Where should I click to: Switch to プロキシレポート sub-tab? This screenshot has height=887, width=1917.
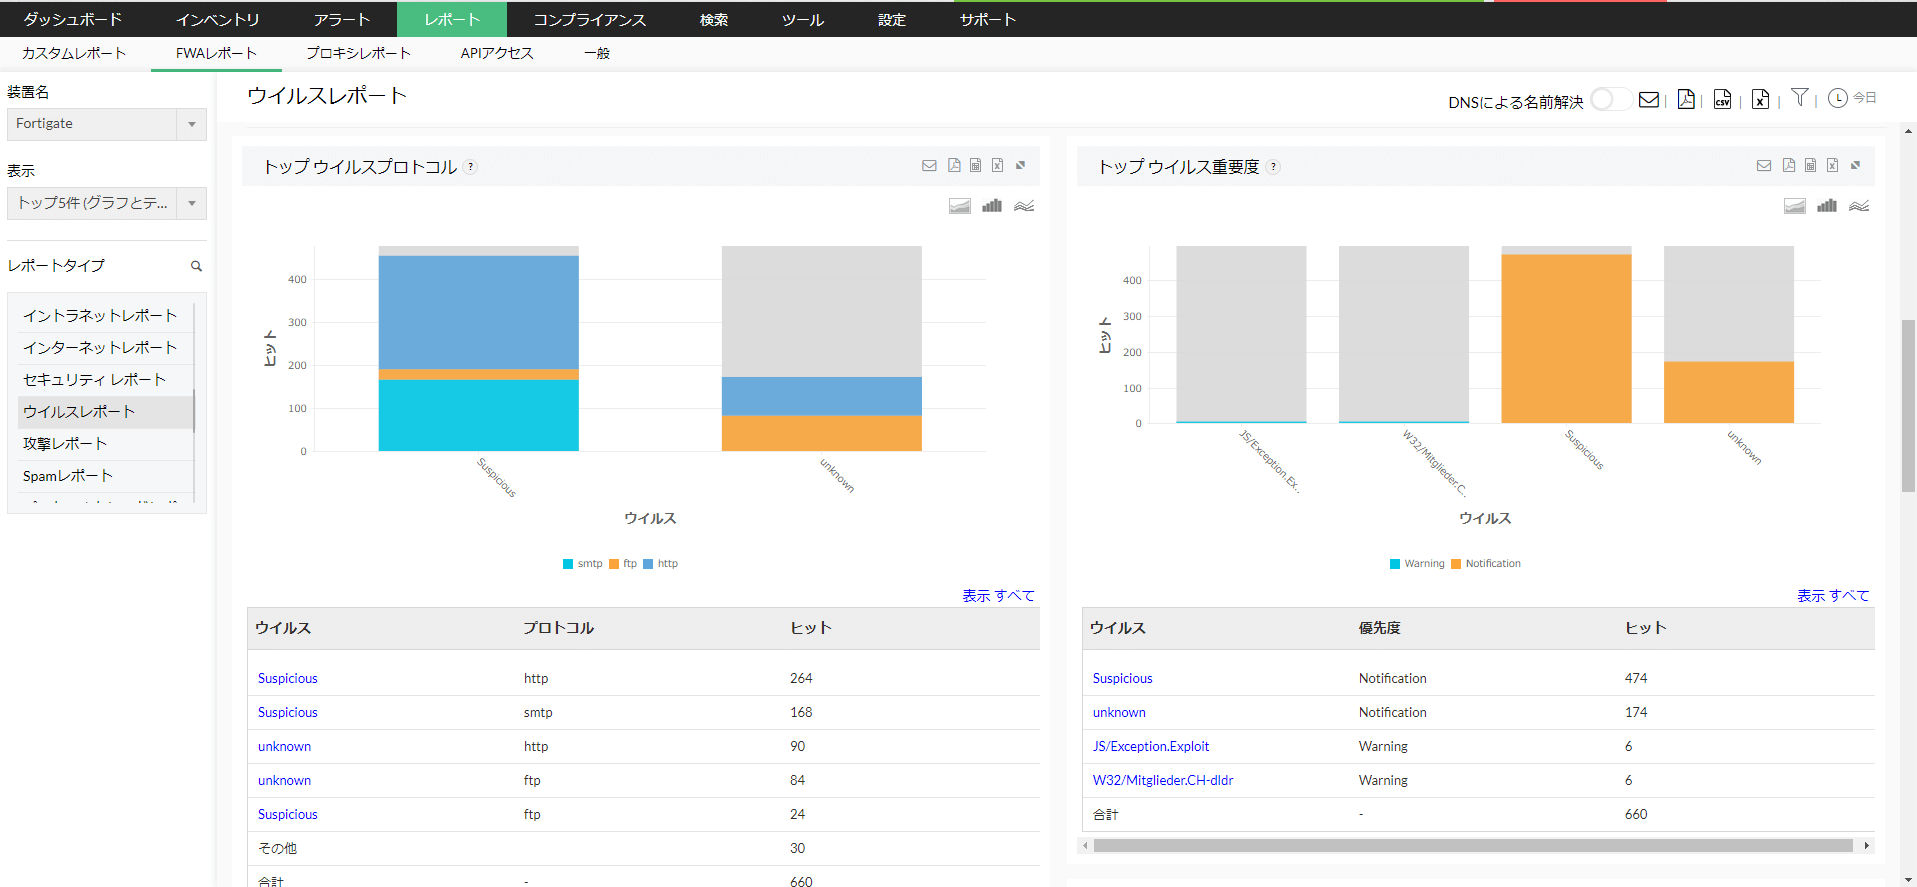point(358,53)
